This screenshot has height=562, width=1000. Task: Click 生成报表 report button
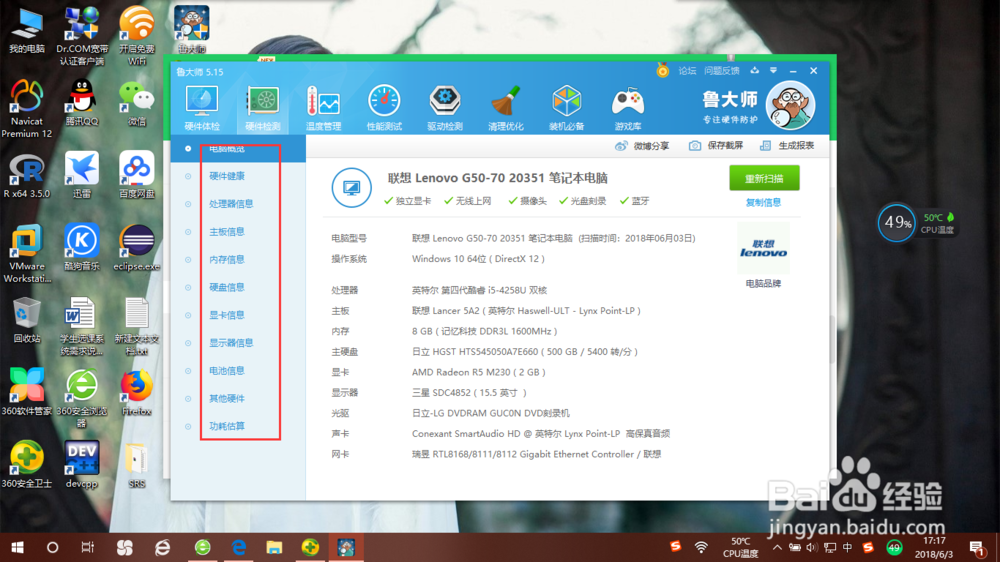pyautogui.click(x=787, y=146)
